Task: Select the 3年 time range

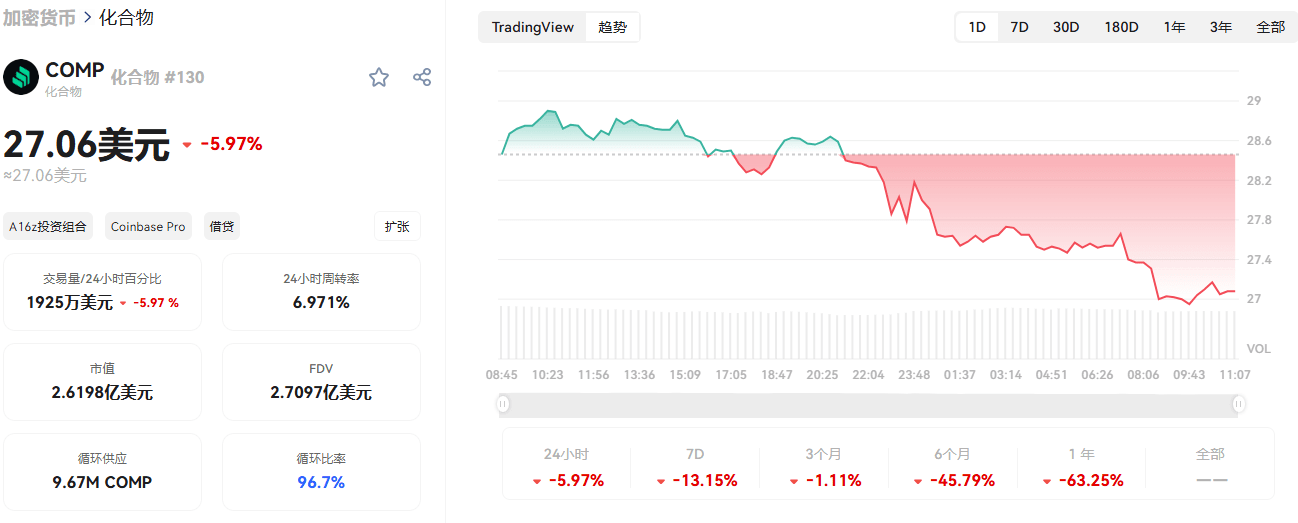Action: click(1220, 27)
